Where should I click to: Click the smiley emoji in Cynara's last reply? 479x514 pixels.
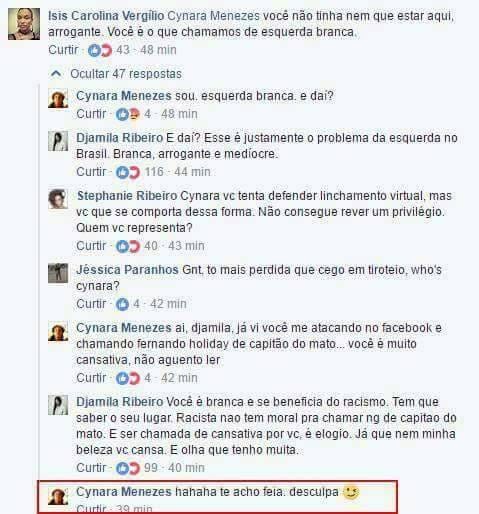click(351, 492)
